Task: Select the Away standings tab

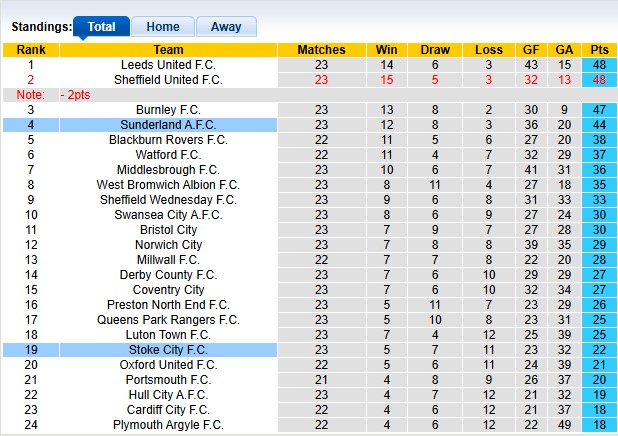Action: pos(225,27)
